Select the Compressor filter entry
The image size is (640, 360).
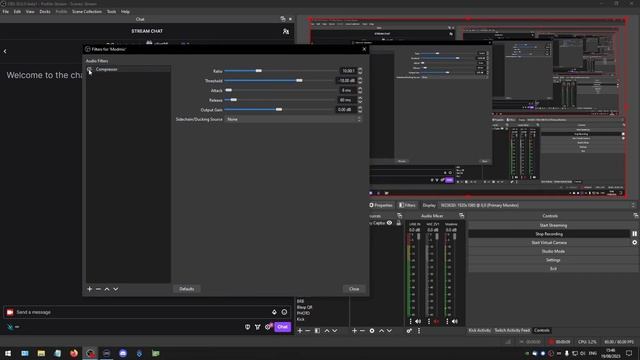[x=128, y=69]
